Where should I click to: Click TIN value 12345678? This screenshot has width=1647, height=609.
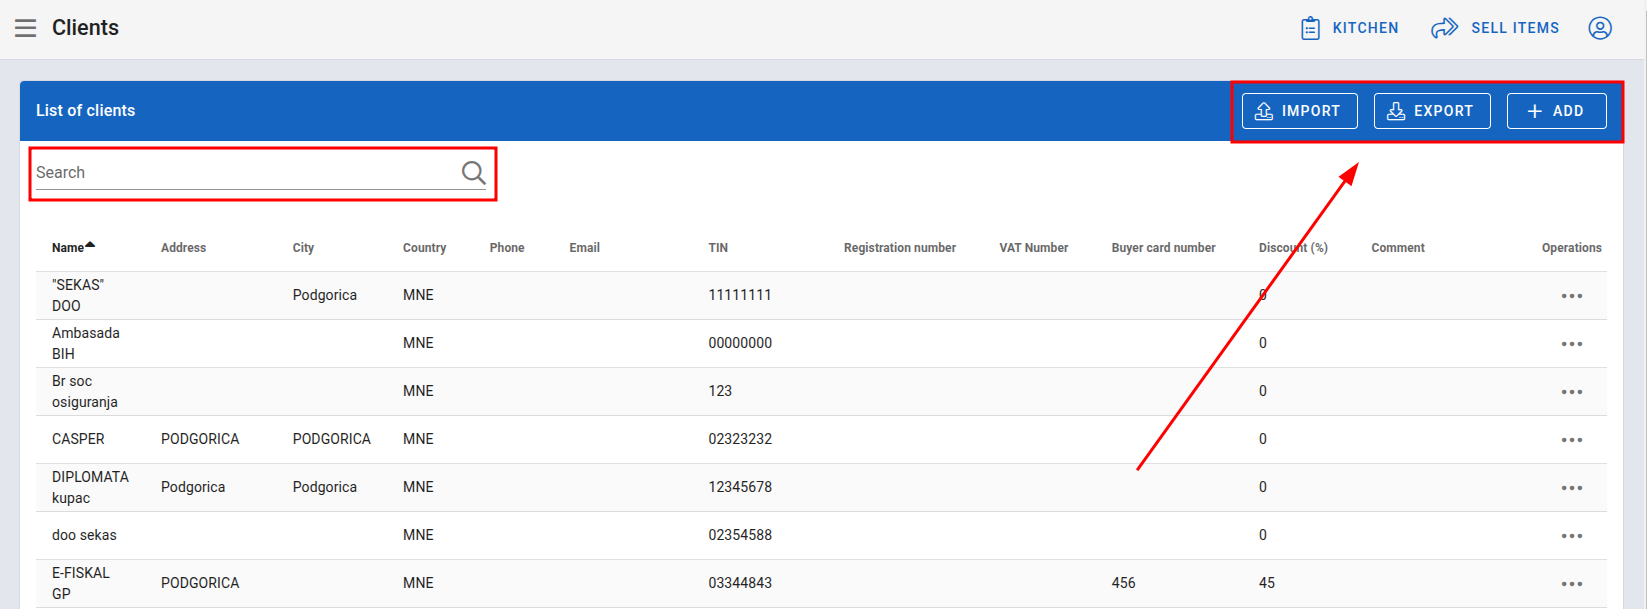pos(740,487)
